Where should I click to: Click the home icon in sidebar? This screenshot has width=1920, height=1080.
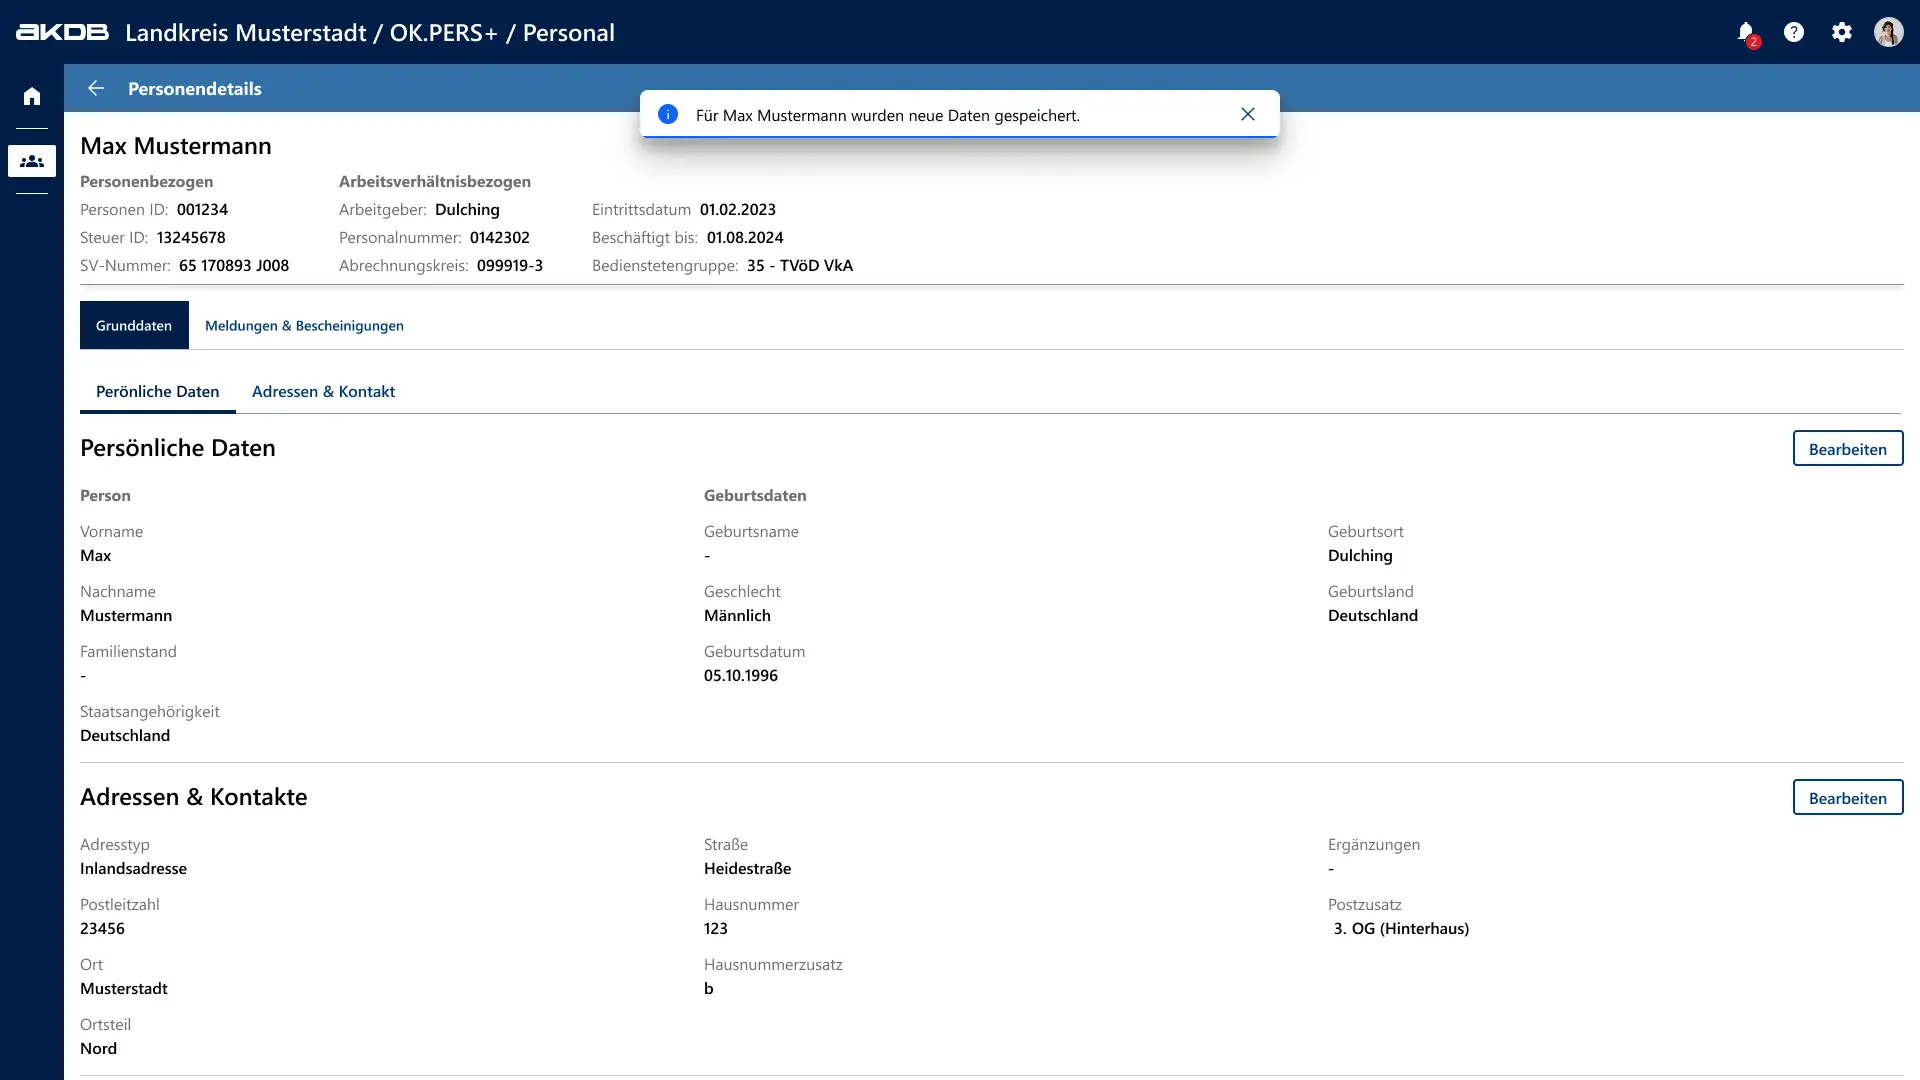32,96
